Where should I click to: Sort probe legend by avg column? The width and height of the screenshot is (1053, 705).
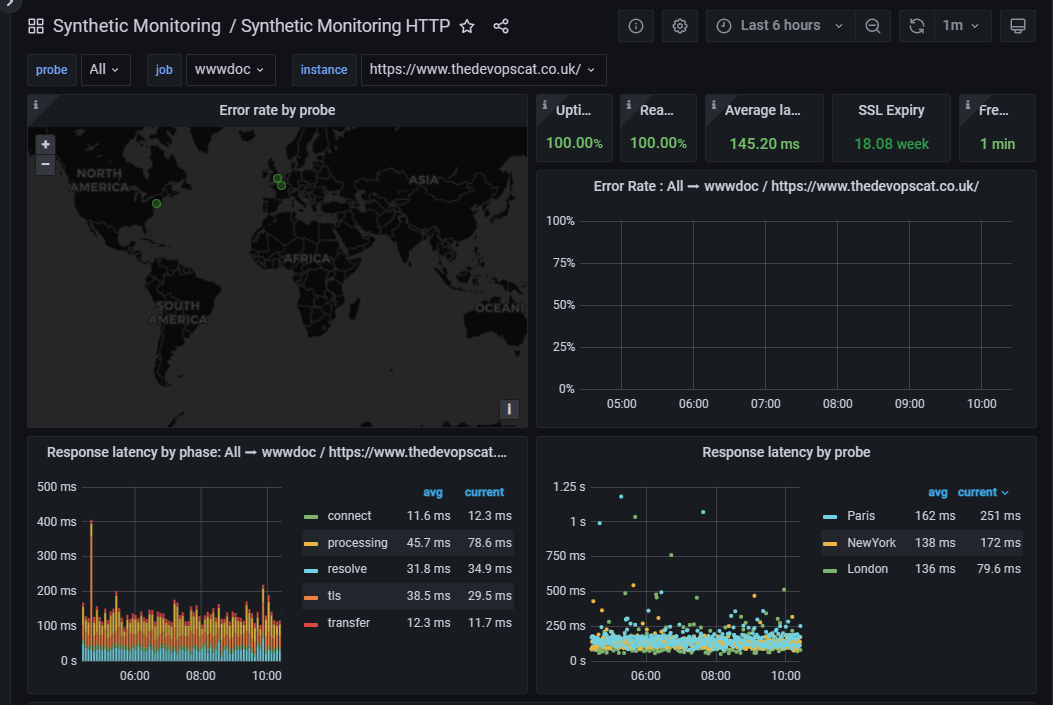(x=937, y=492)
